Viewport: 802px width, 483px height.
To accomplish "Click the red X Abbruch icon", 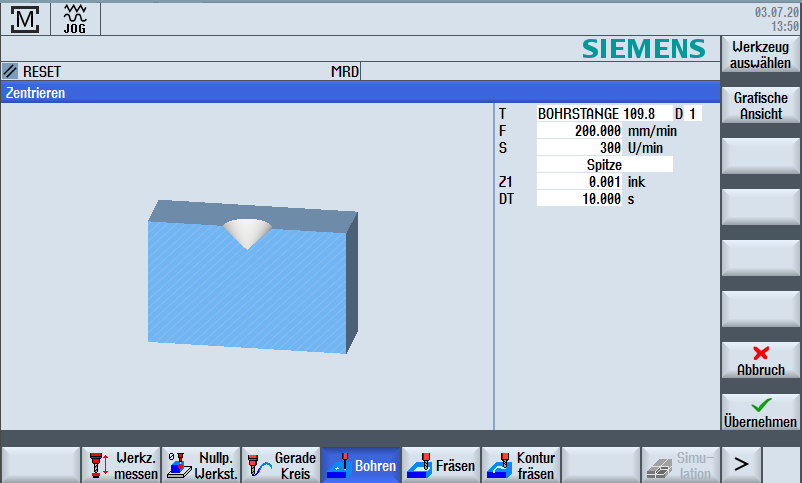I will click(x=761, y=353).
